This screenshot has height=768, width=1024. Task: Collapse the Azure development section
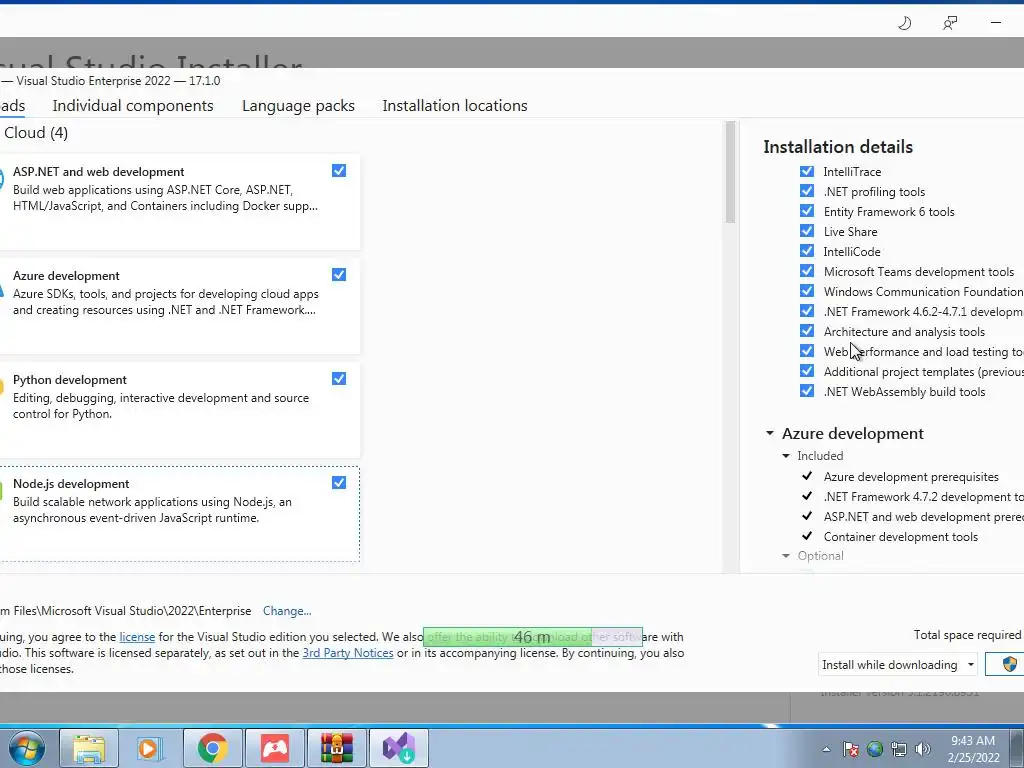(x=770, y=433)
